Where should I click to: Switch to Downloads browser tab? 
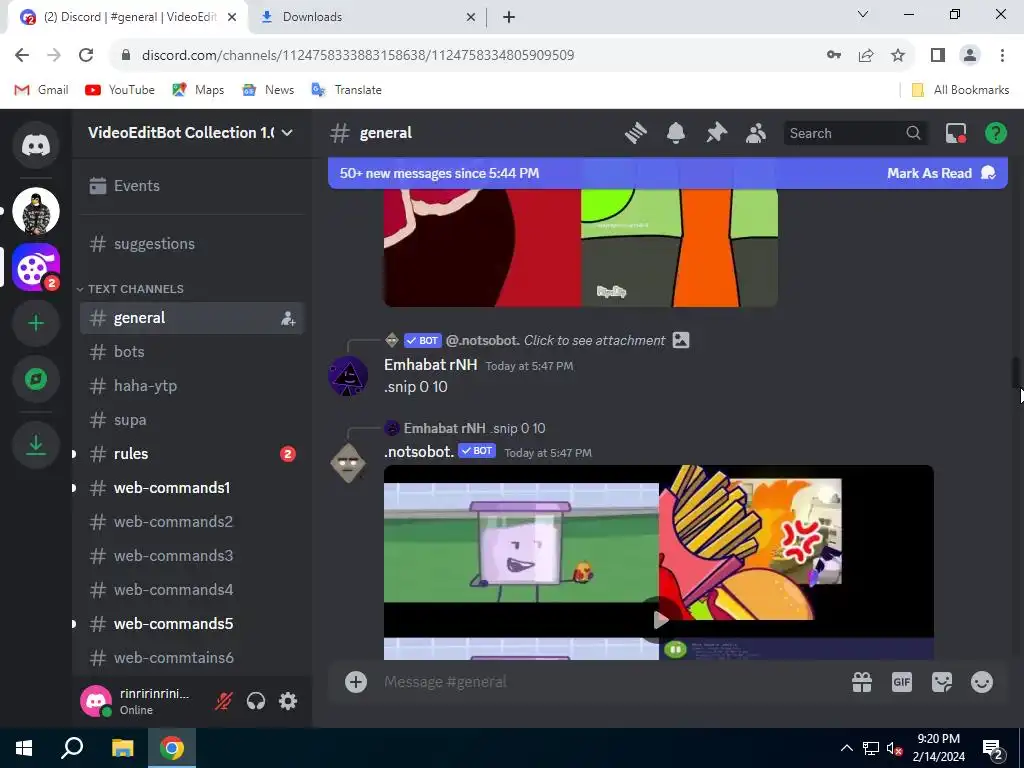[x=368, y=17]
